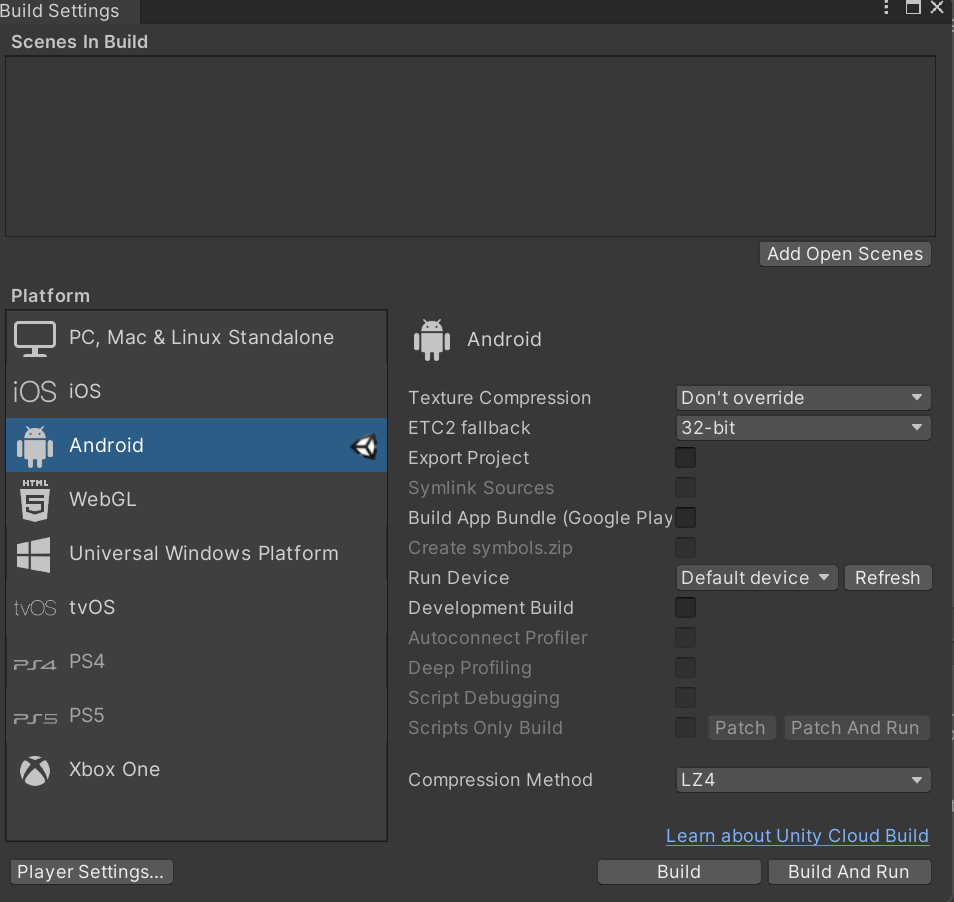Click the HTML5 WebGL icon
This screenshot has height=902, width=954.
point(35,500)
